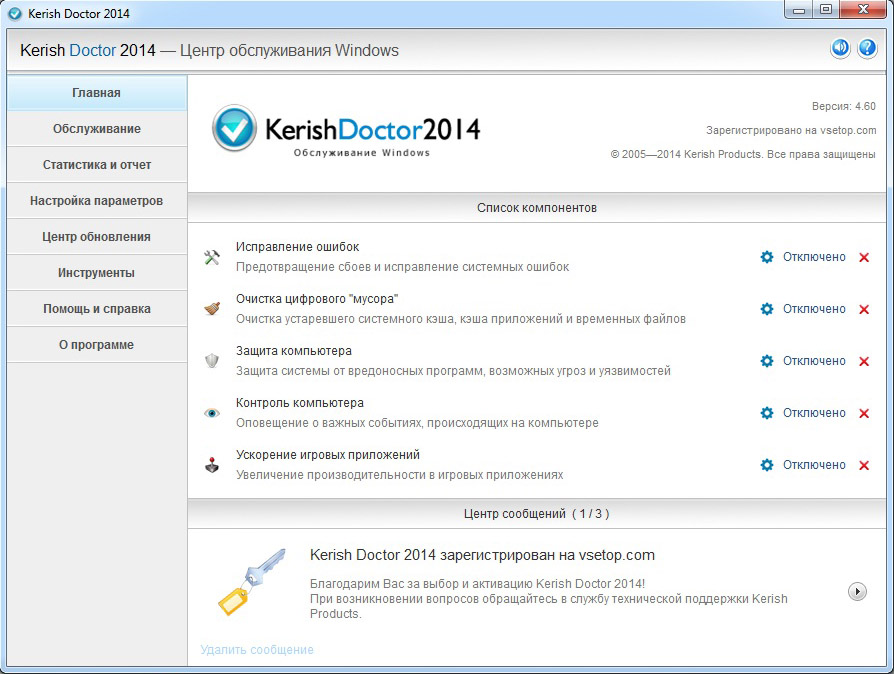This screenshot has width=894, height=674.
Task: Click the Очистка цифрового "мусора" title
Action: click(317, 299)
